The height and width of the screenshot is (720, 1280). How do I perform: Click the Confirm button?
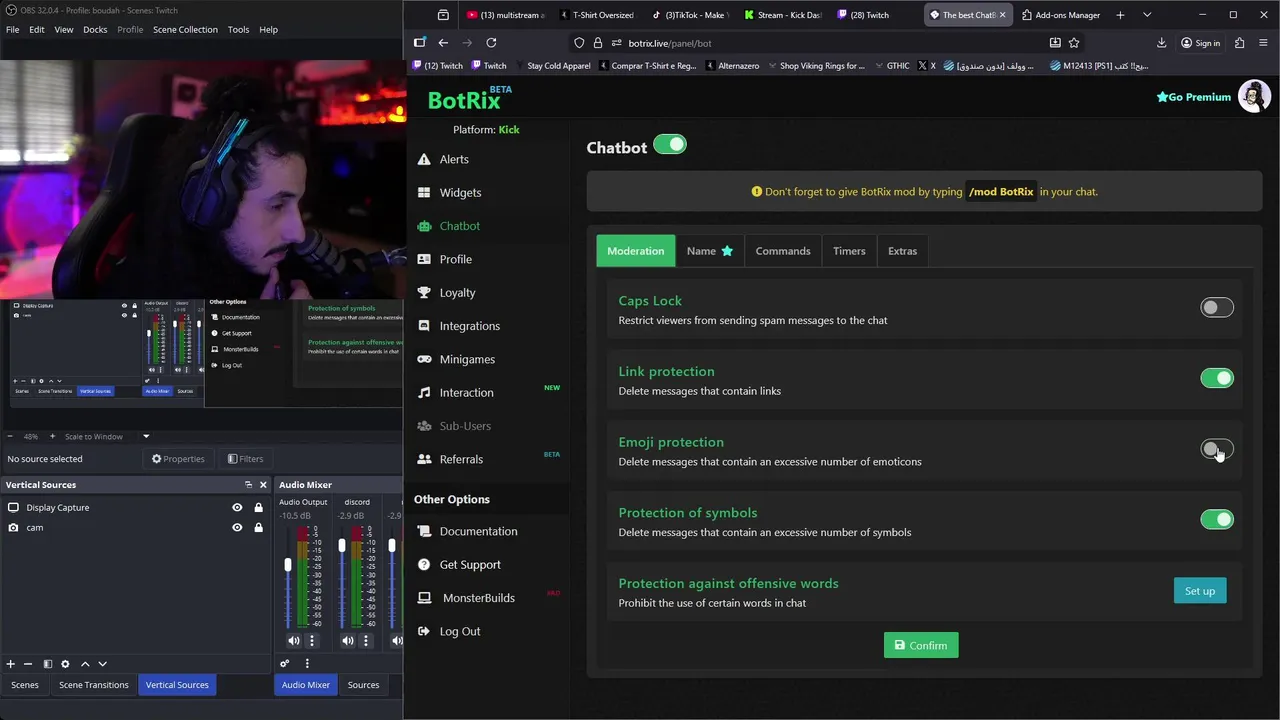click(x=921, y=645)
